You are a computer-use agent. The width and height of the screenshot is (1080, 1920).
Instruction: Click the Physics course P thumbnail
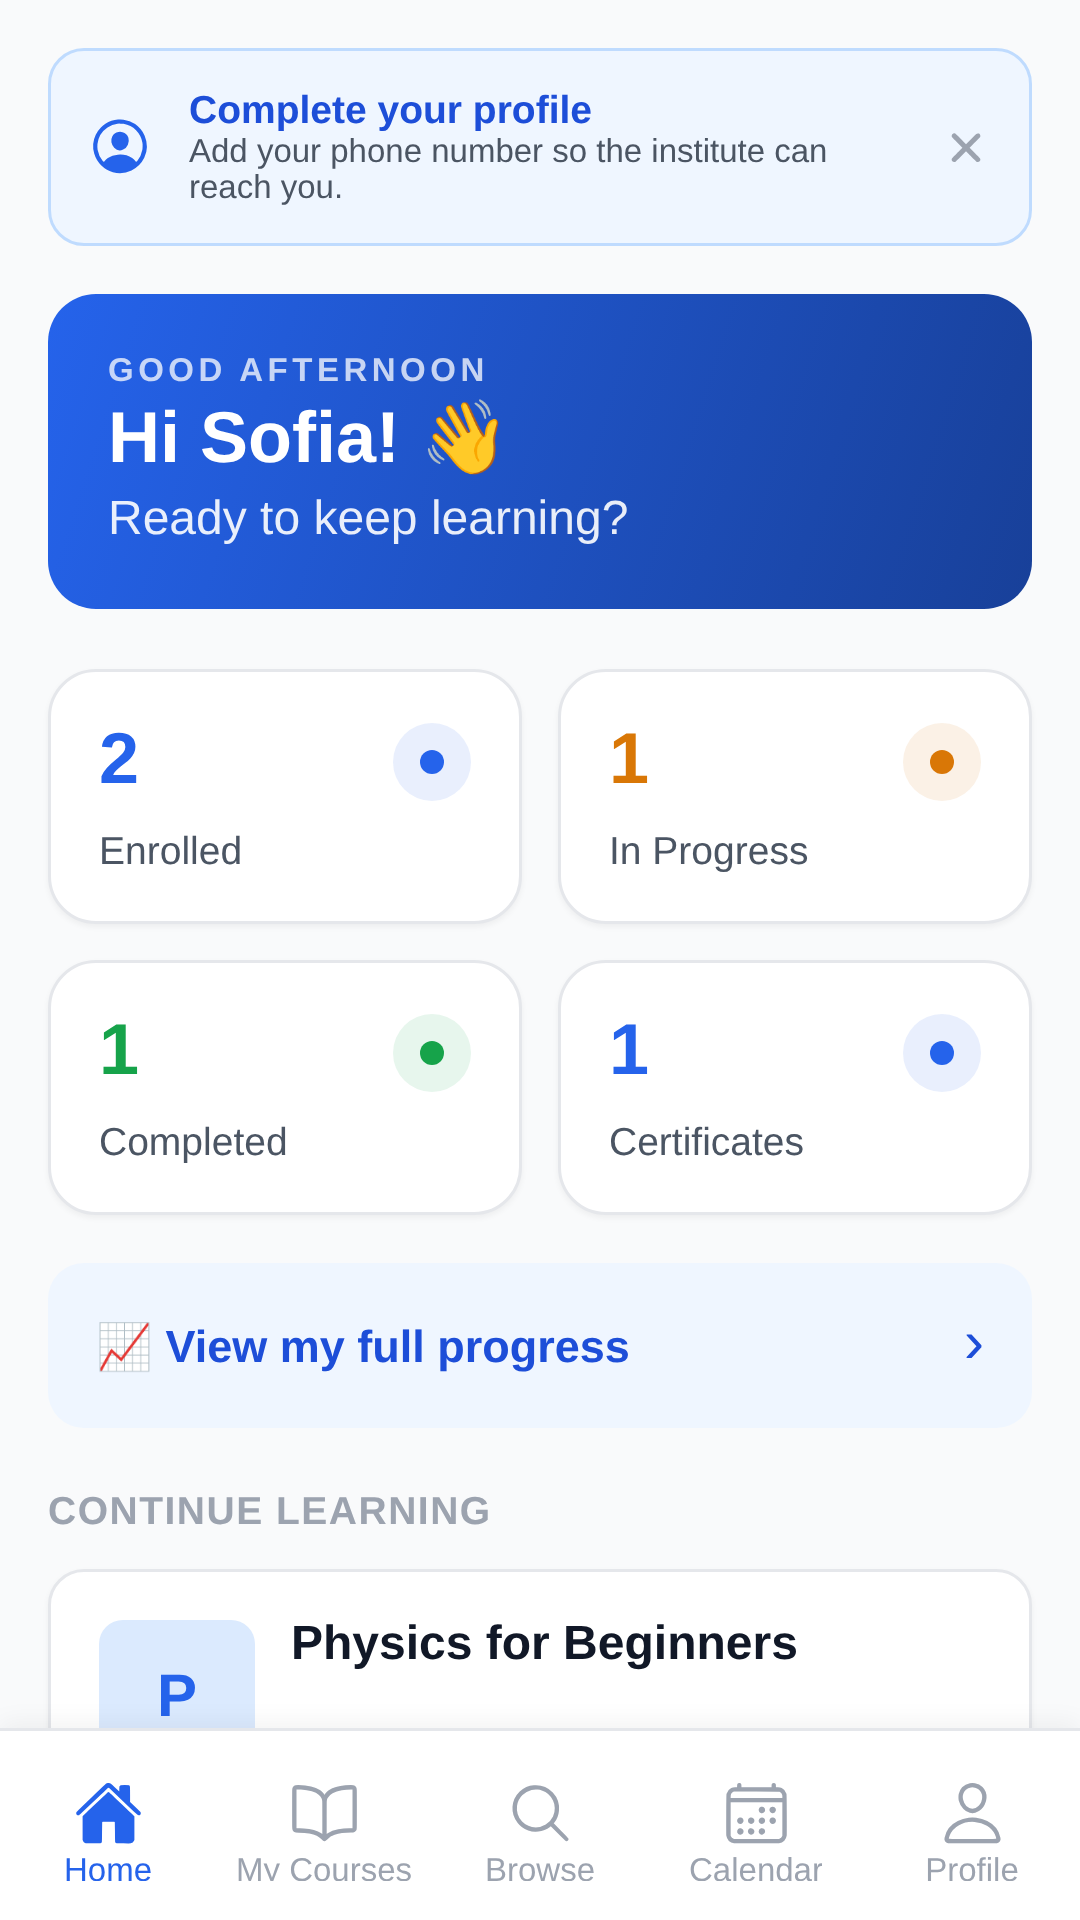point(177,1675)
